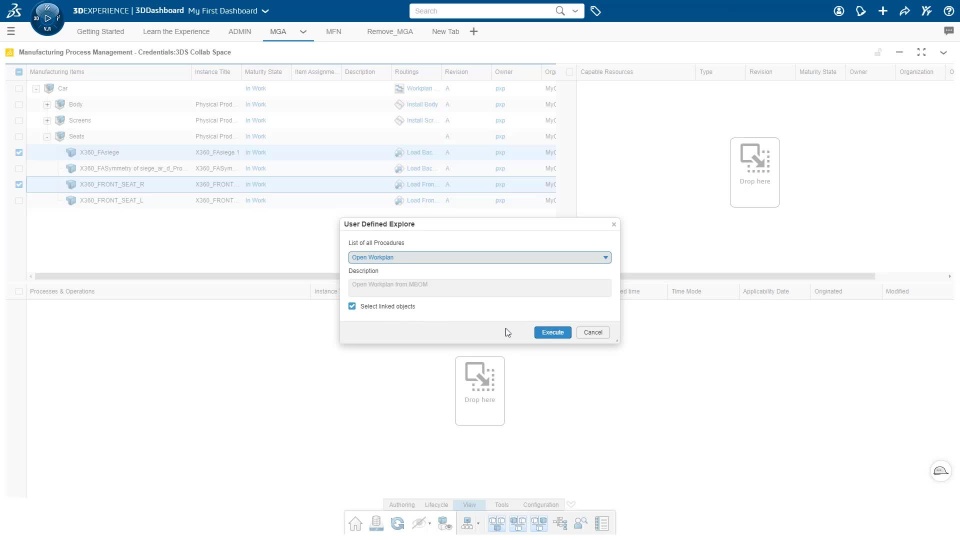Open the Lifecycle toolbar section

pos(437,505)
